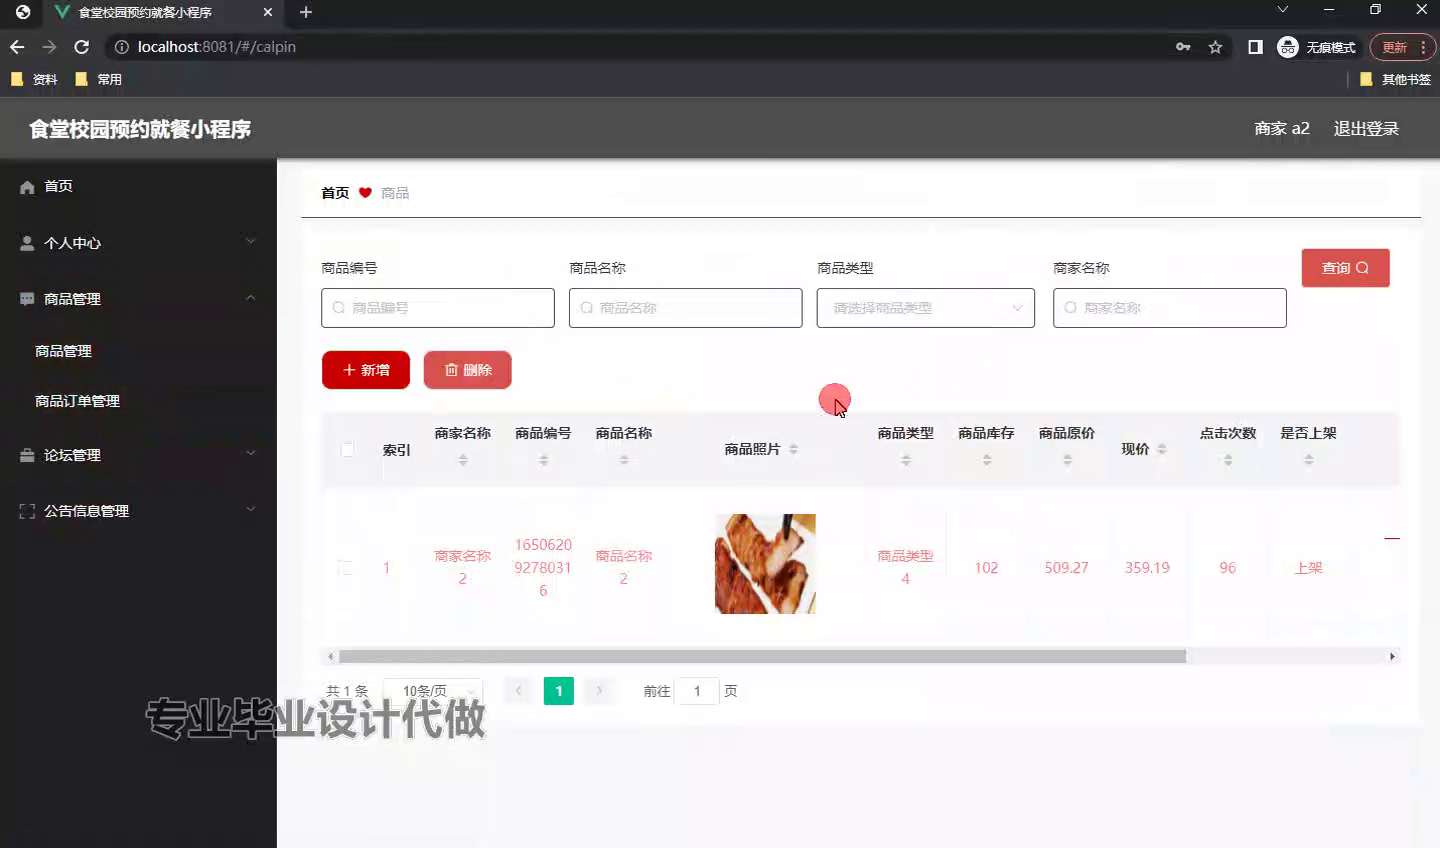Image resolution: width=1440 pixels, height=848 pixels.
Task: Click 首页 in the breadcrumb
Action: point(335,193)
